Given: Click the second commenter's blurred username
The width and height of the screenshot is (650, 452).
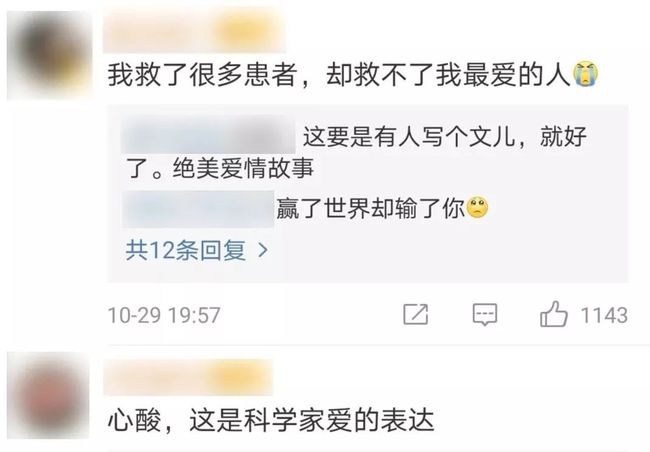Looking at the screenshot, I should [188, 377].
